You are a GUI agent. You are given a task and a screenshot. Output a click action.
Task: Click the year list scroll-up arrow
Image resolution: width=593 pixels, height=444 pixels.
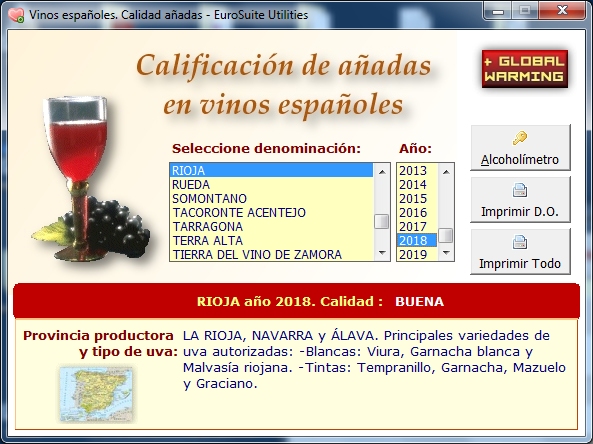[x=446, y=171]
